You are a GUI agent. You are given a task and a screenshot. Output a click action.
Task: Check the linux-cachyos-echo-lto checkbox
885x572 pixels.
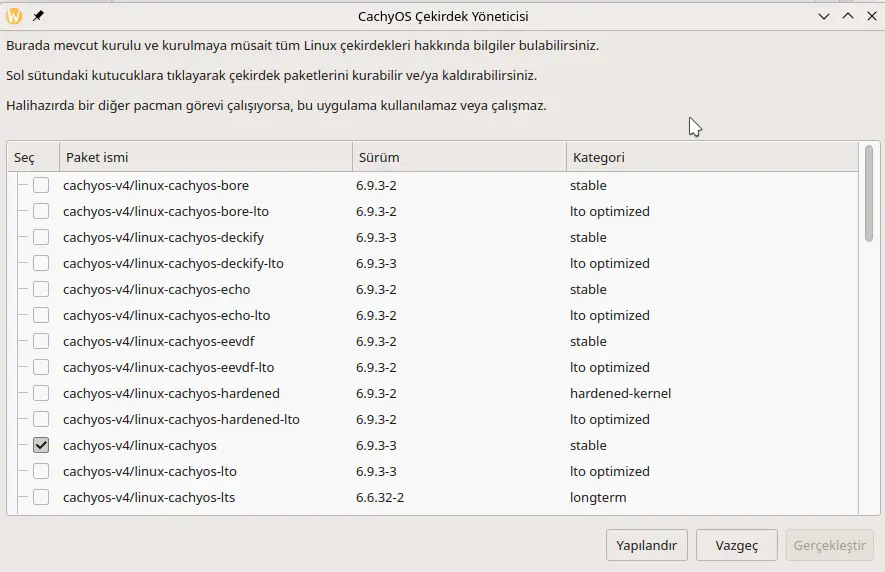click(41, 315)
